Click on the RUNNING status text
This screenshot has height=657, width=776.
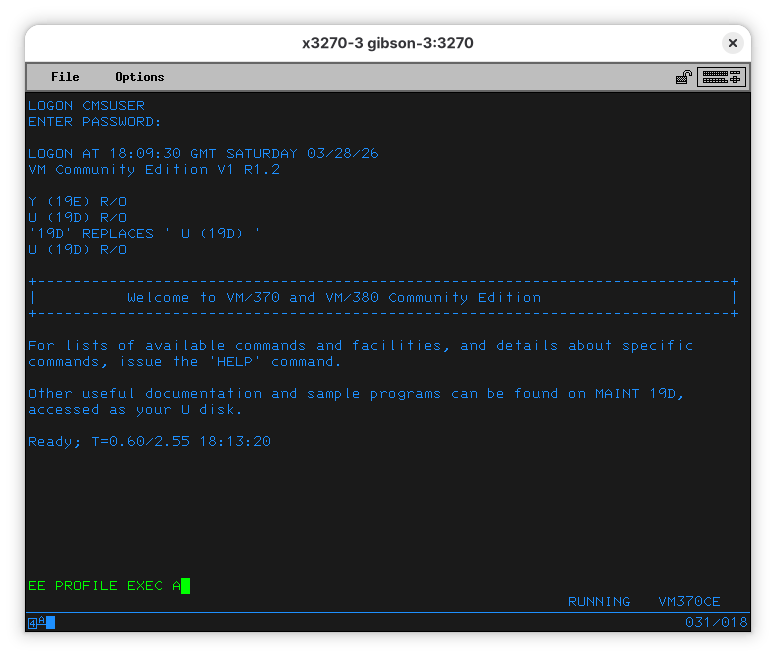coord(599,602)
